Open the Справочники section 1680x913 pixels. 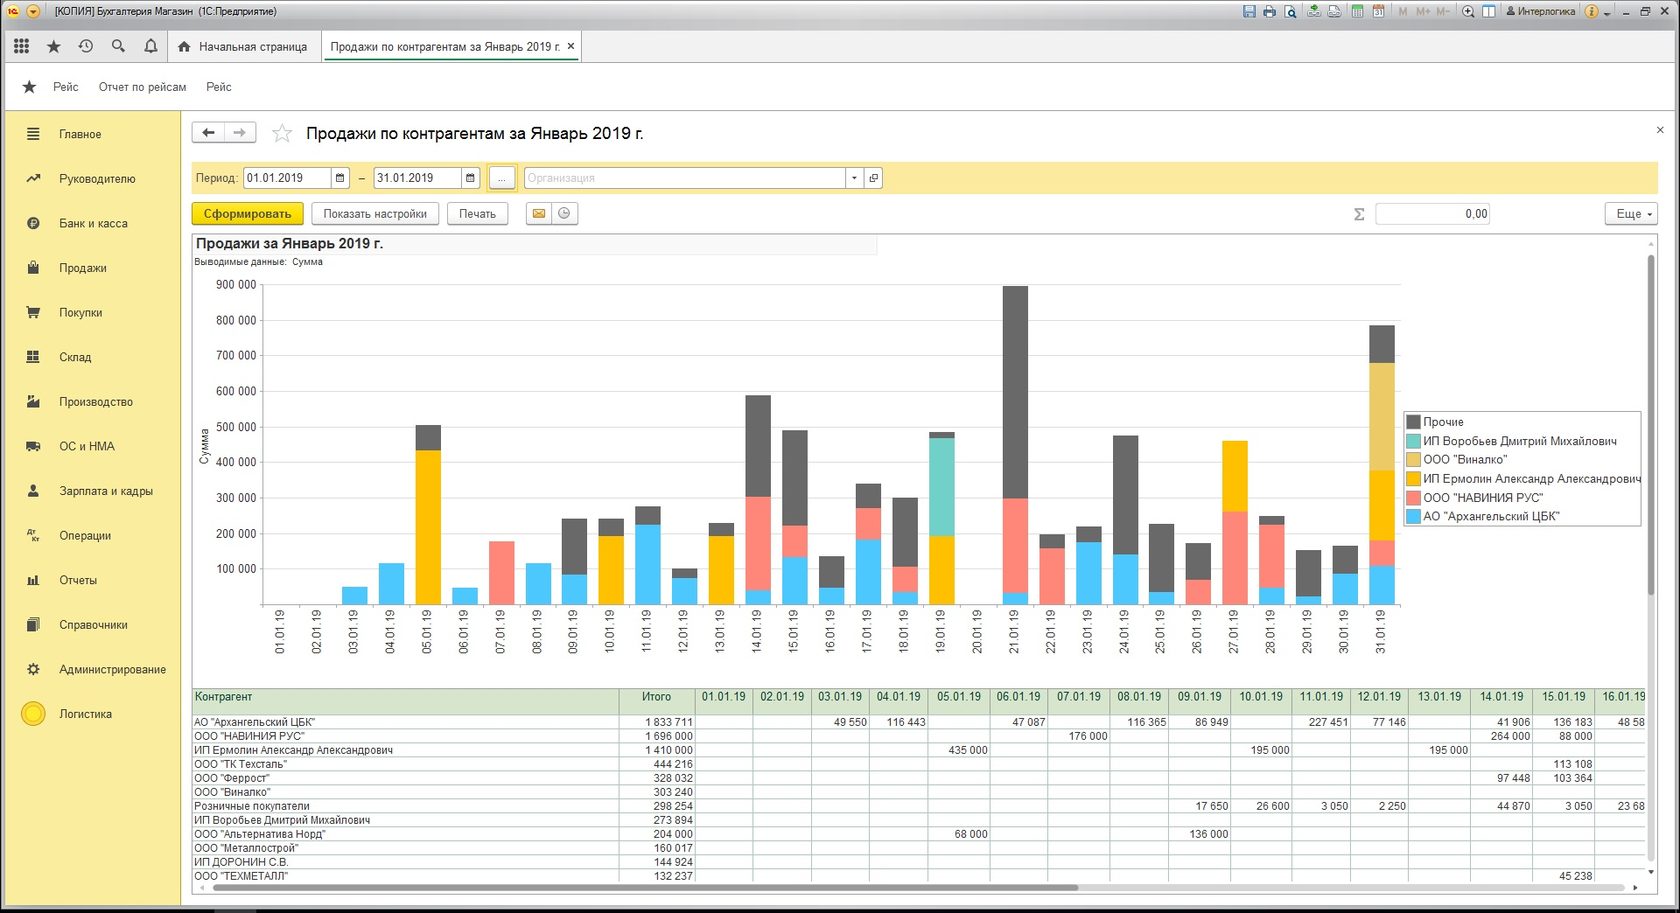(93, 625)
